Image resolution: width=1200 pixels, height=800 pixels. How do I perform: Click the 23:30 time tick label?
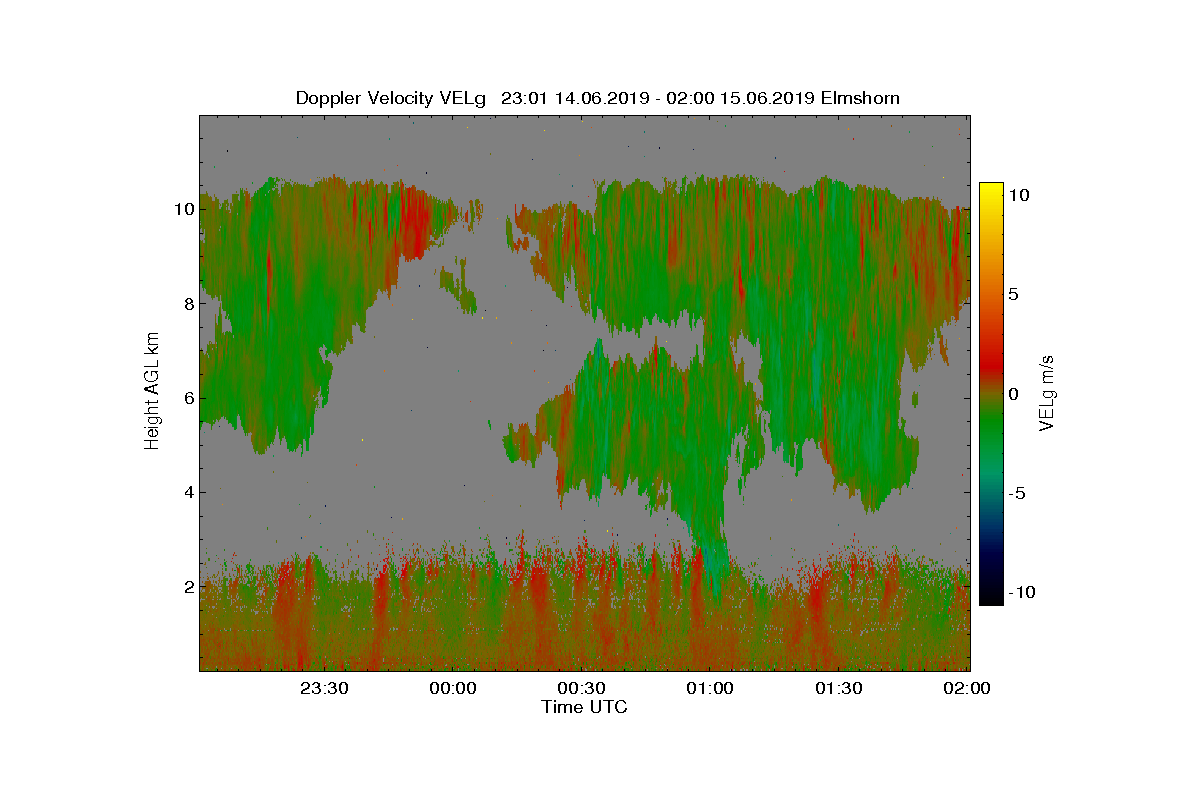(x=324, y=688)
